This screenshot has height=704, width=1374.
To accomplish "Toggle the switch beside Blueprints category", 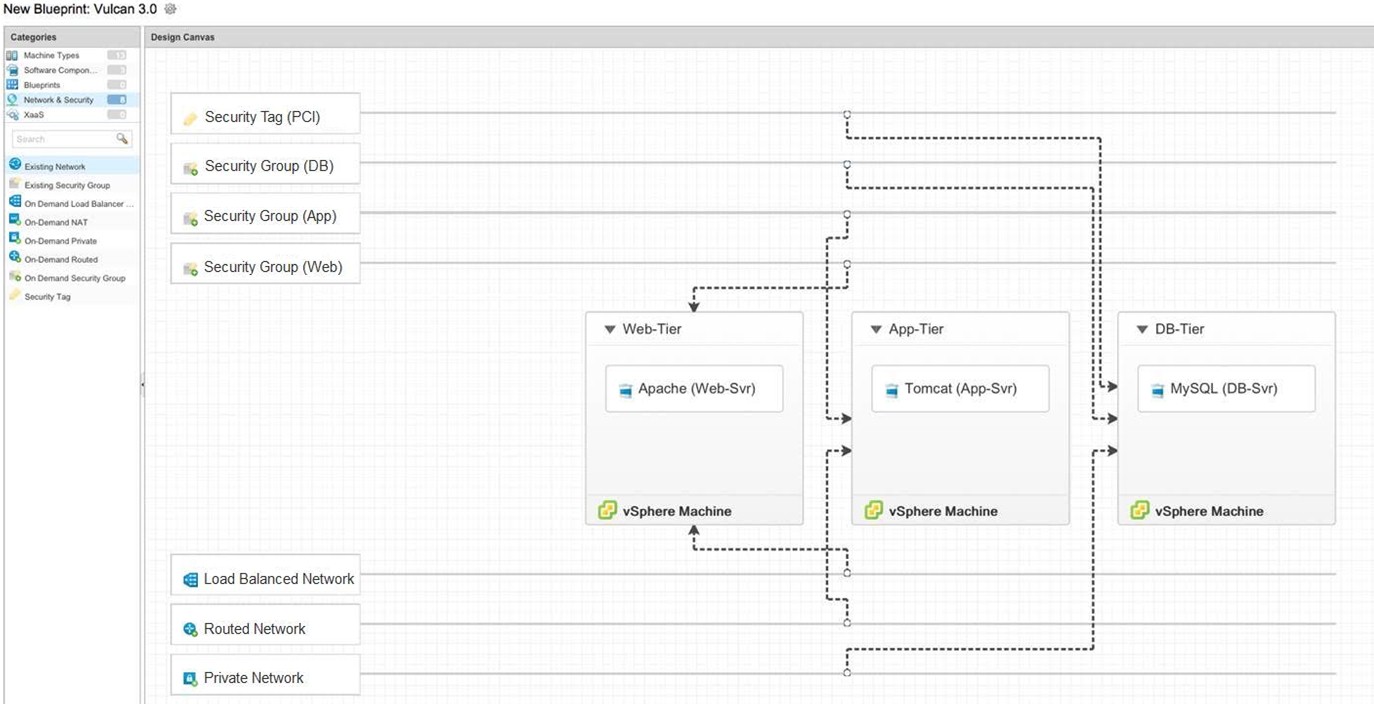I will click(117, 85).
